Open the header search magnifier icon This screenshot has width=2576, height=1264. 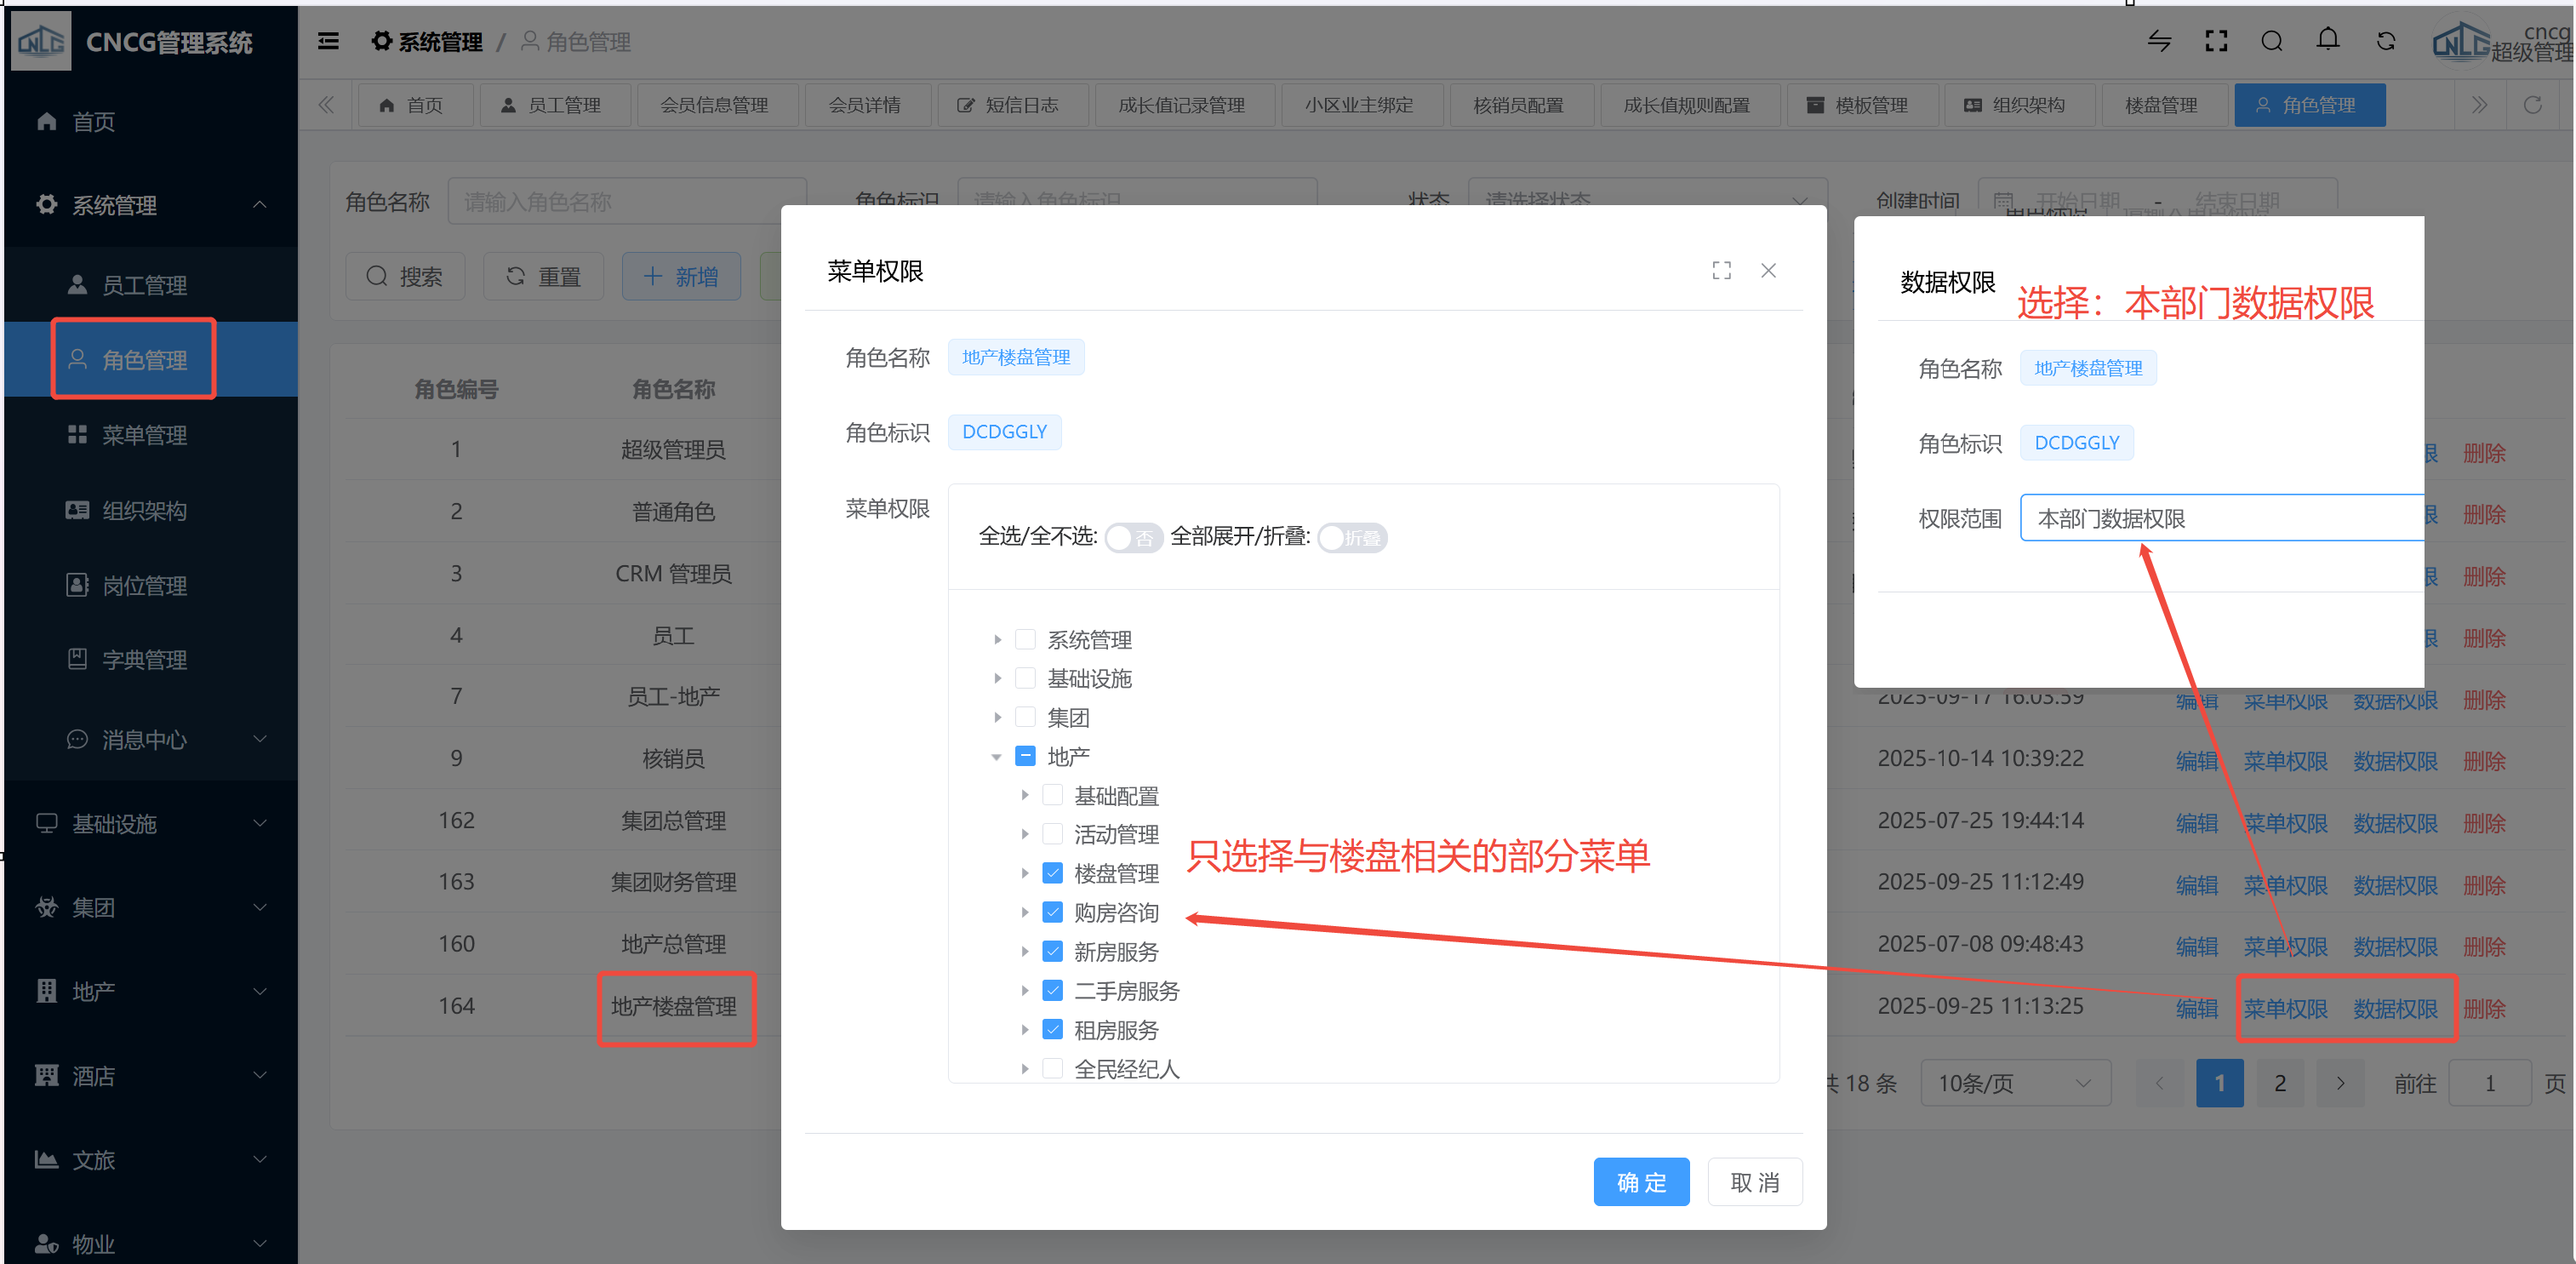click(2271, 41)
